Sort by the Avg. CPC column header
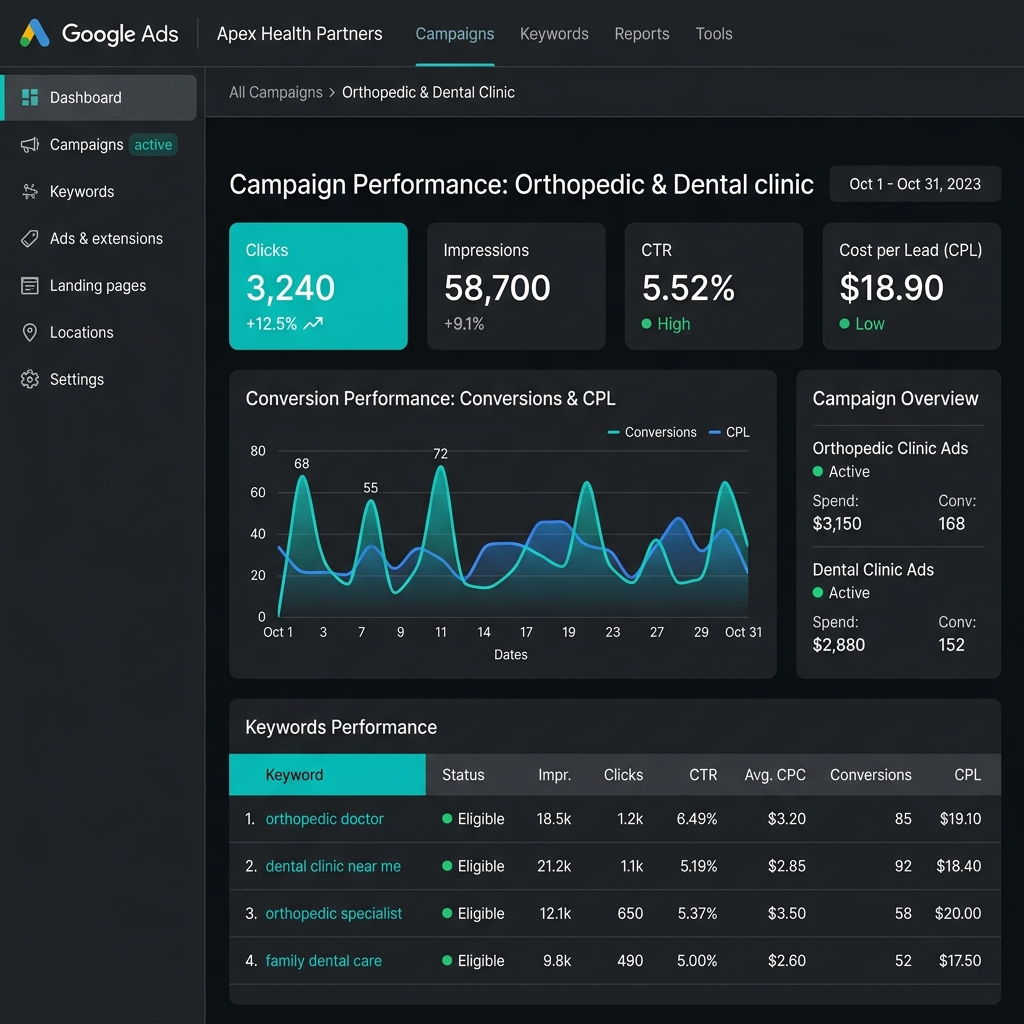 coord(775,775)
